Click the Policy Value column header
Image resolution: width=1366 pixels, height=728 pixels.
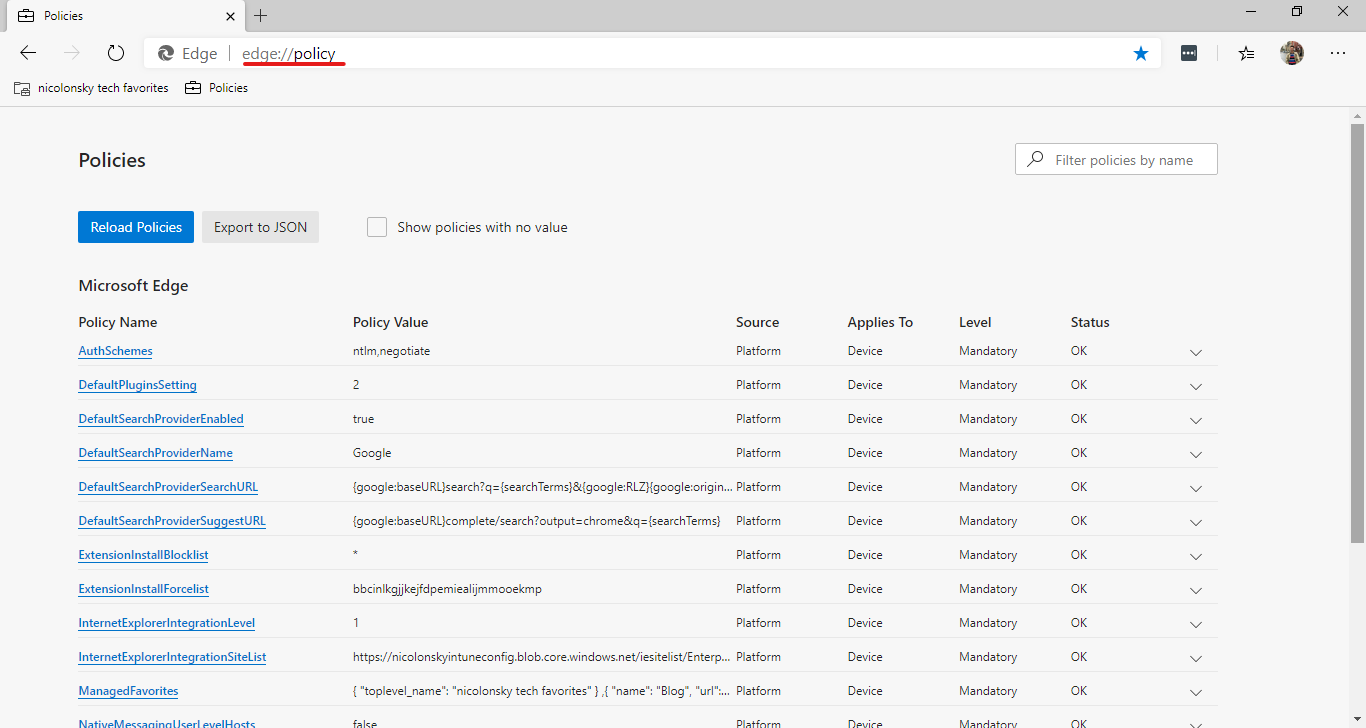click(390, 322)
